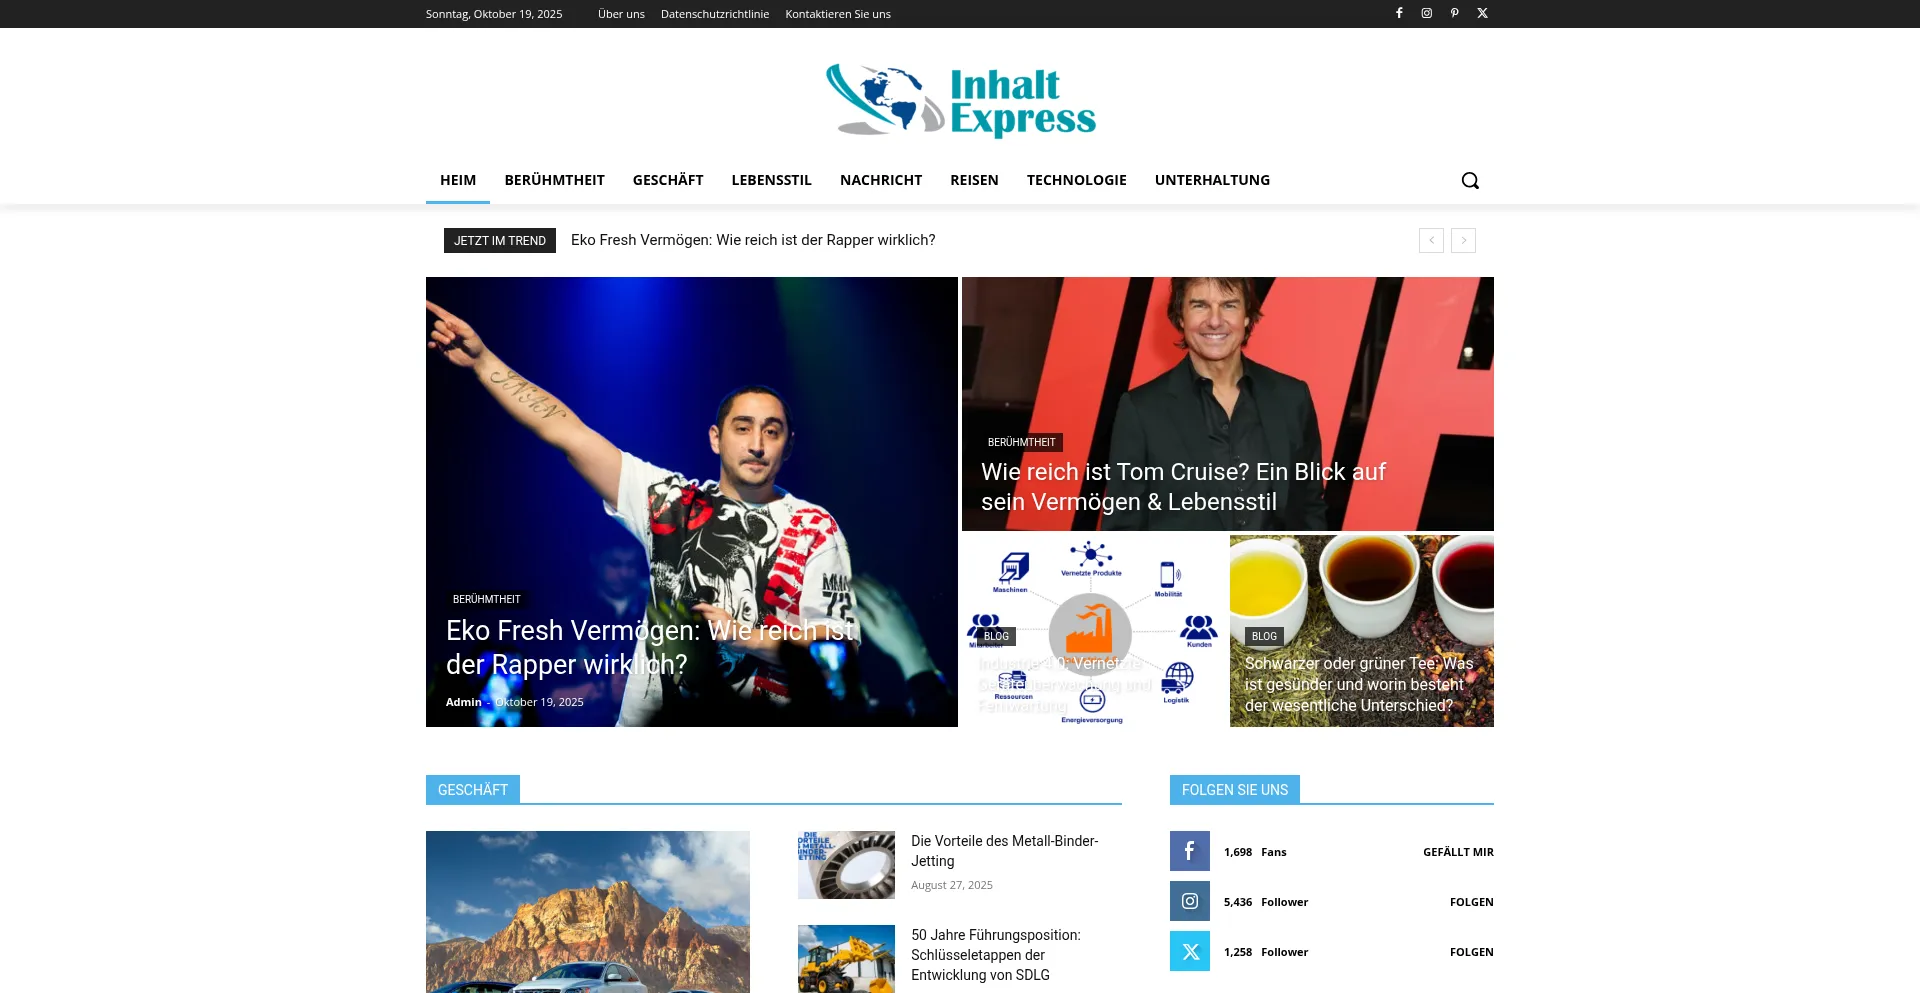Open the search magnifier icon
This screenshot has height=993, width=1920.
(1470, 180)
